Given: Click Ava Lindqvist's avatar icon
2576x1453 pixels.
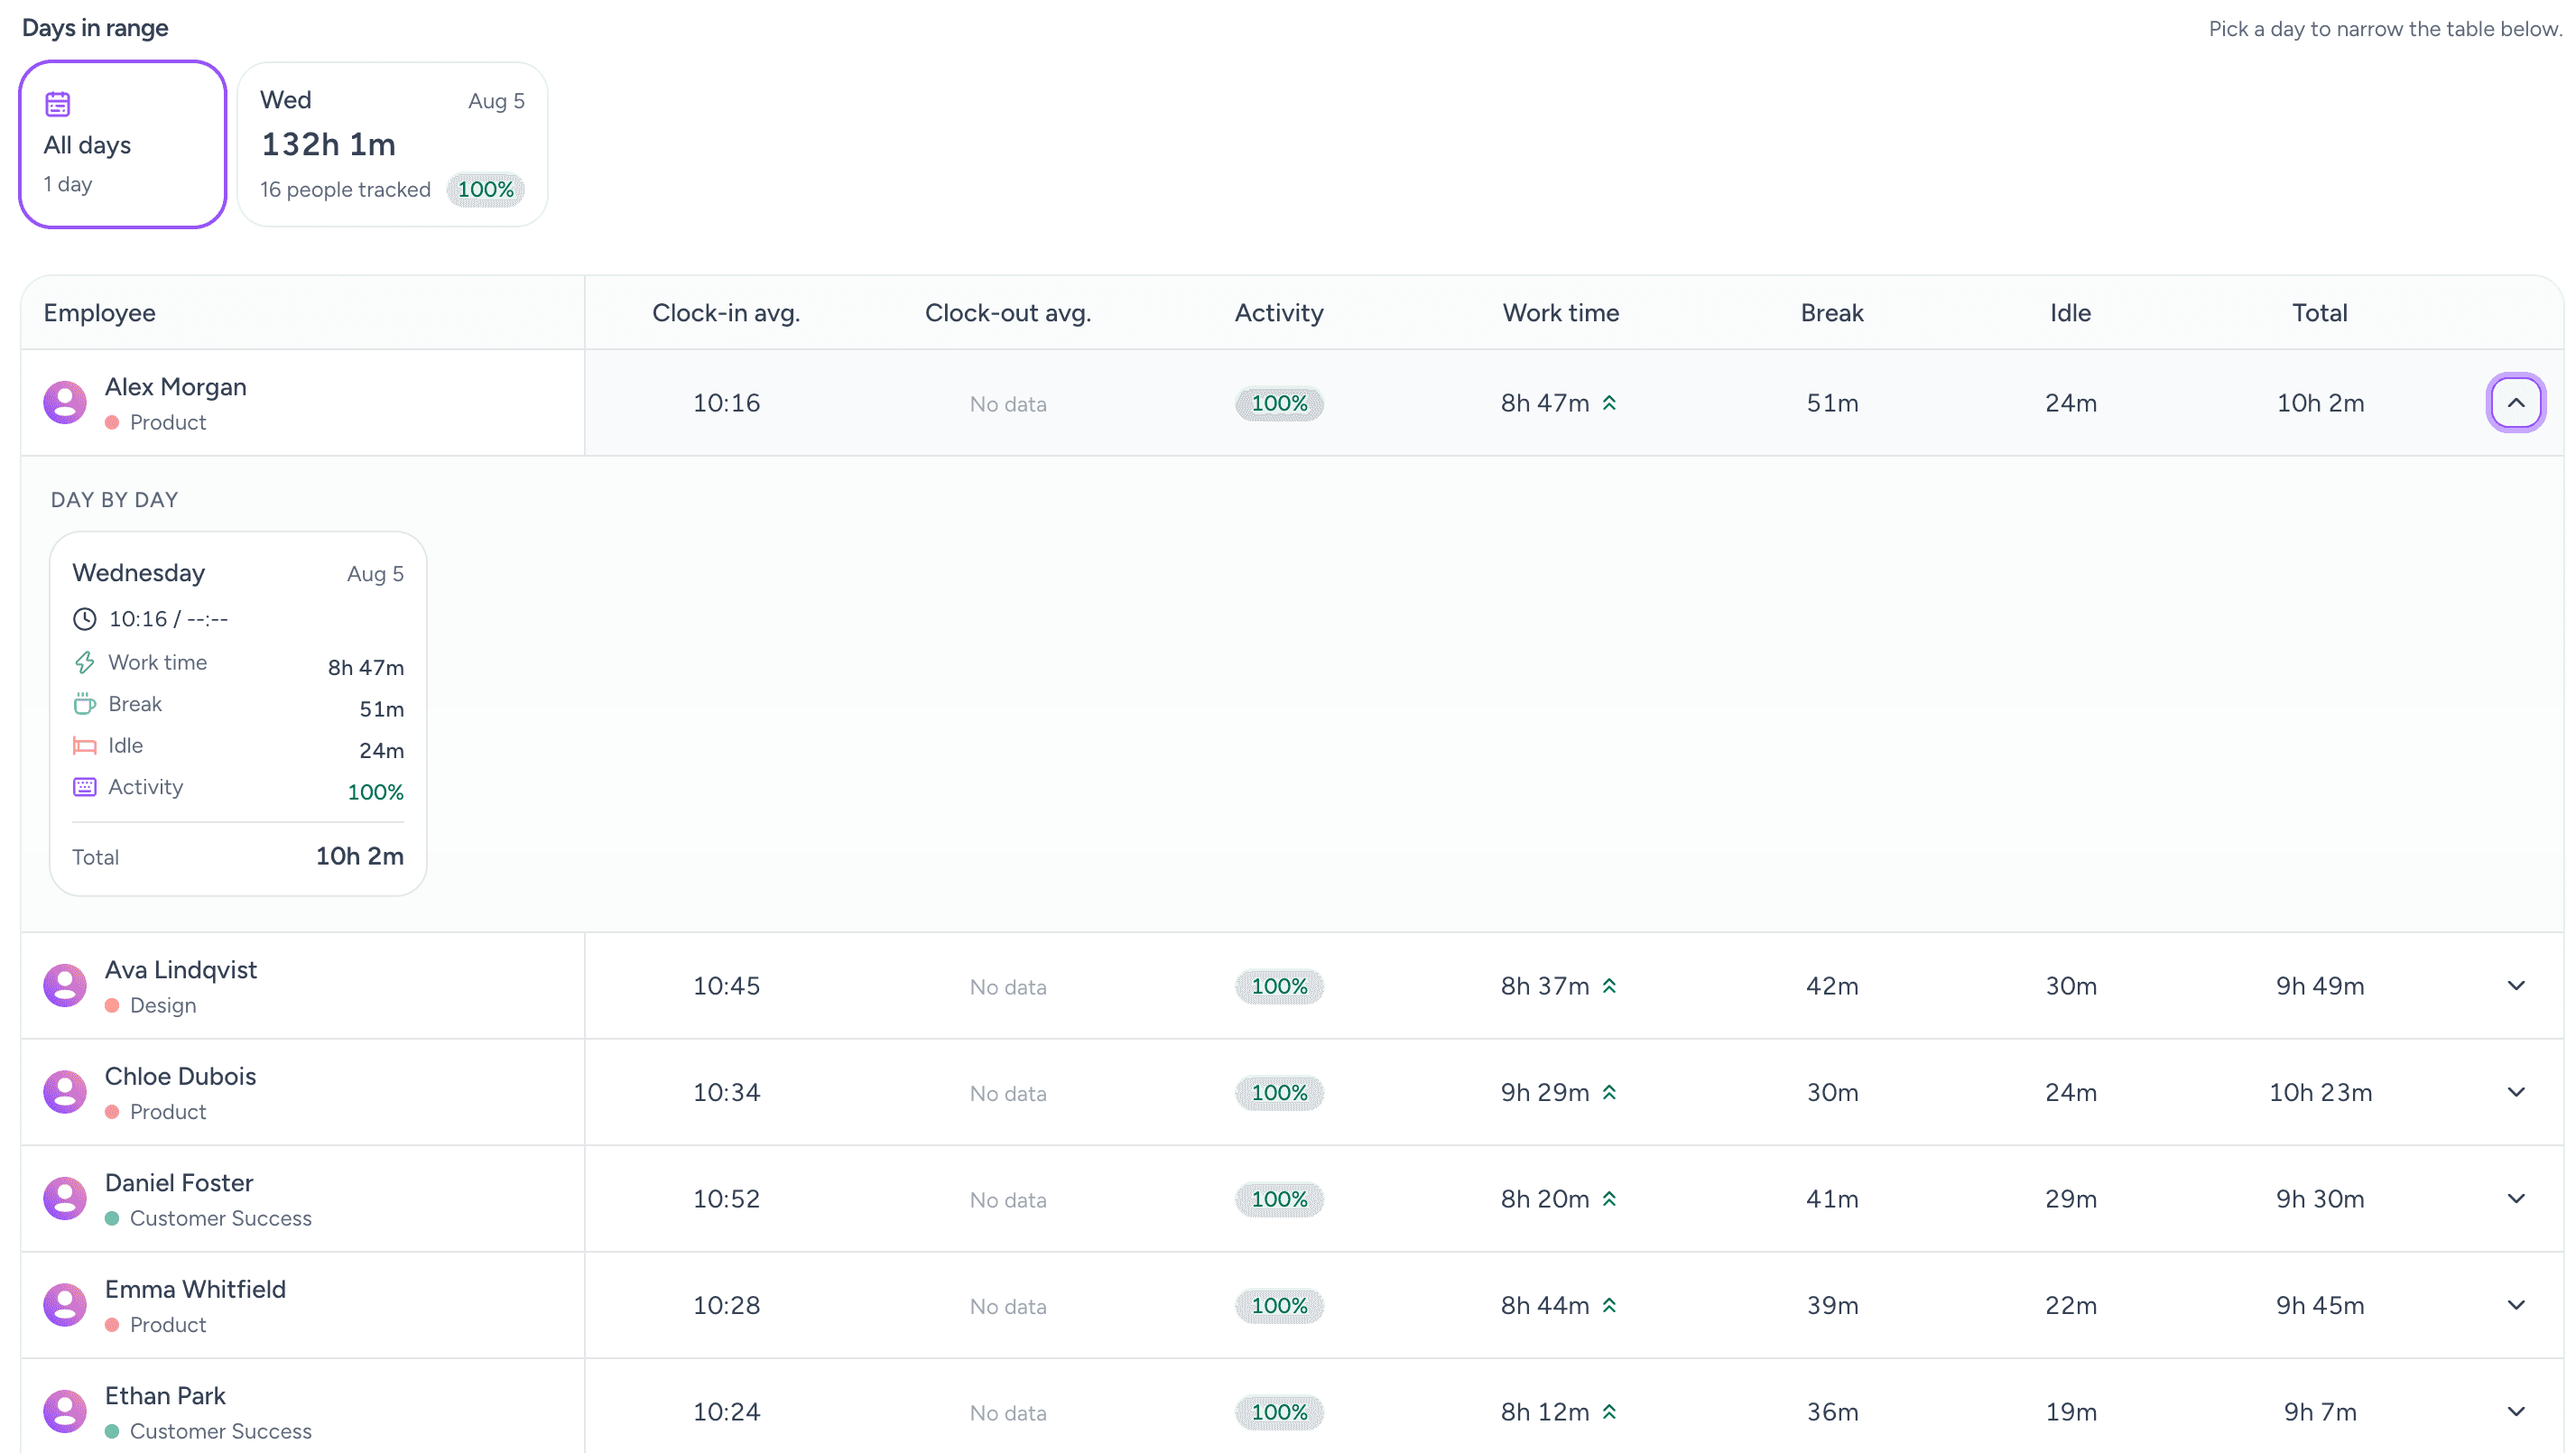Looking at the screenshot, I should coord(65,985).
